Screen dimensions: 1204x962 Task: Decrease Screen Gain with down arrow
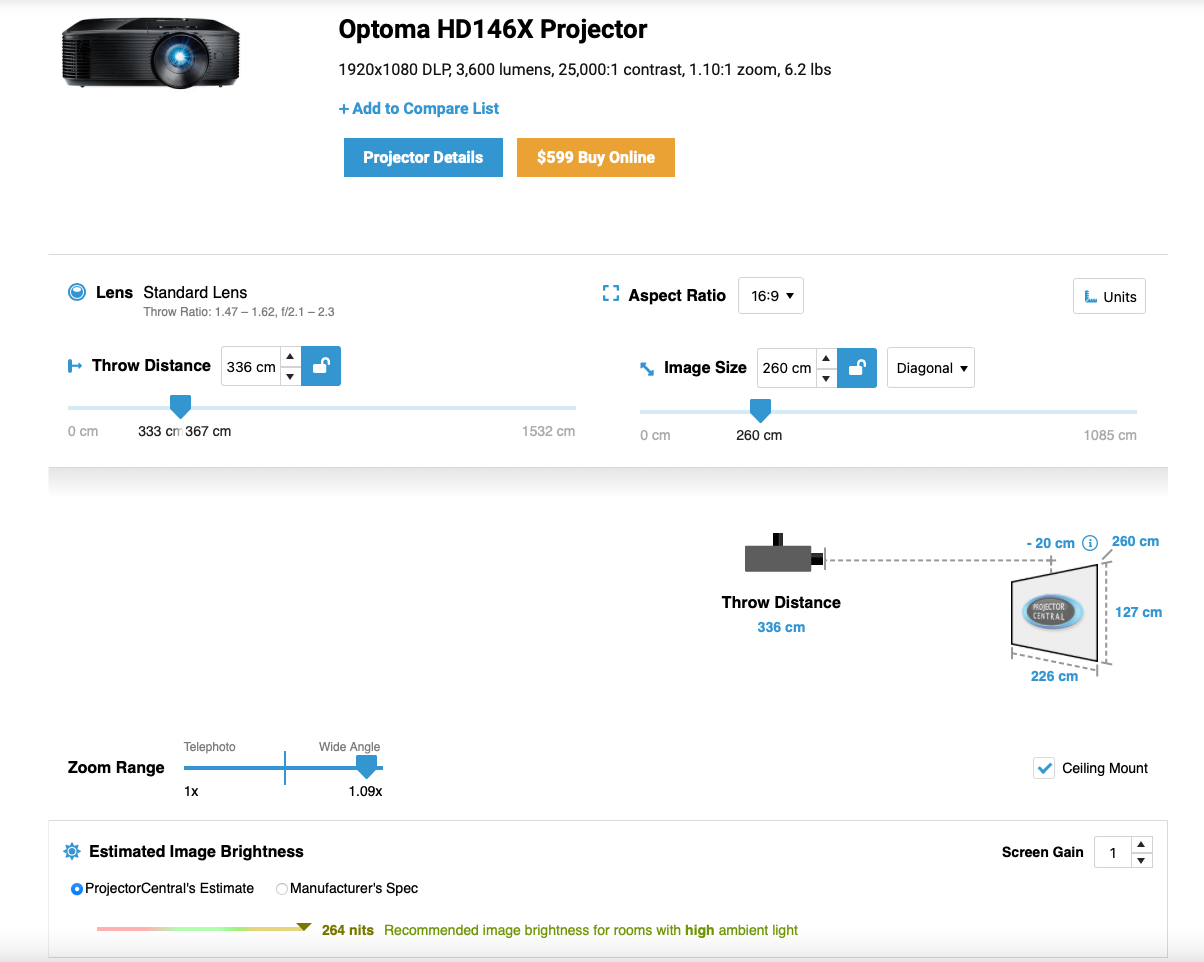[1142, 861]
